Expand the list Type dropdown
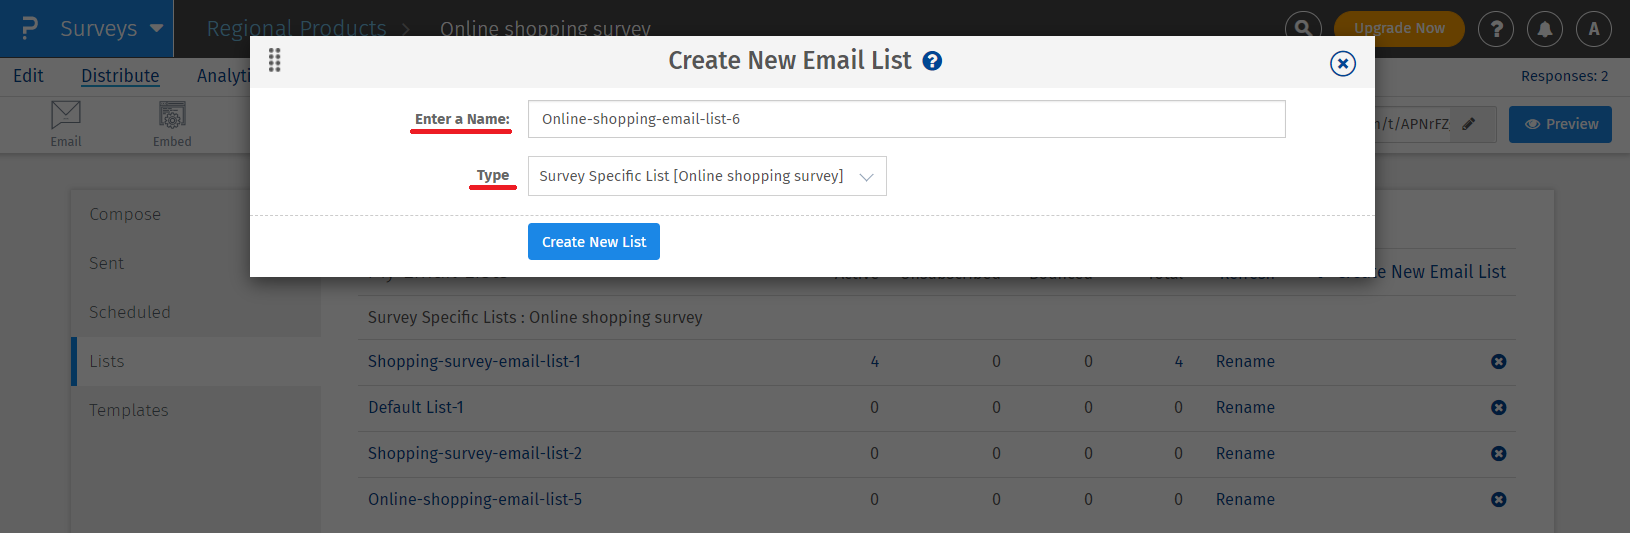The width and height of the screenshot is (1630, 533). coord(706,176)
